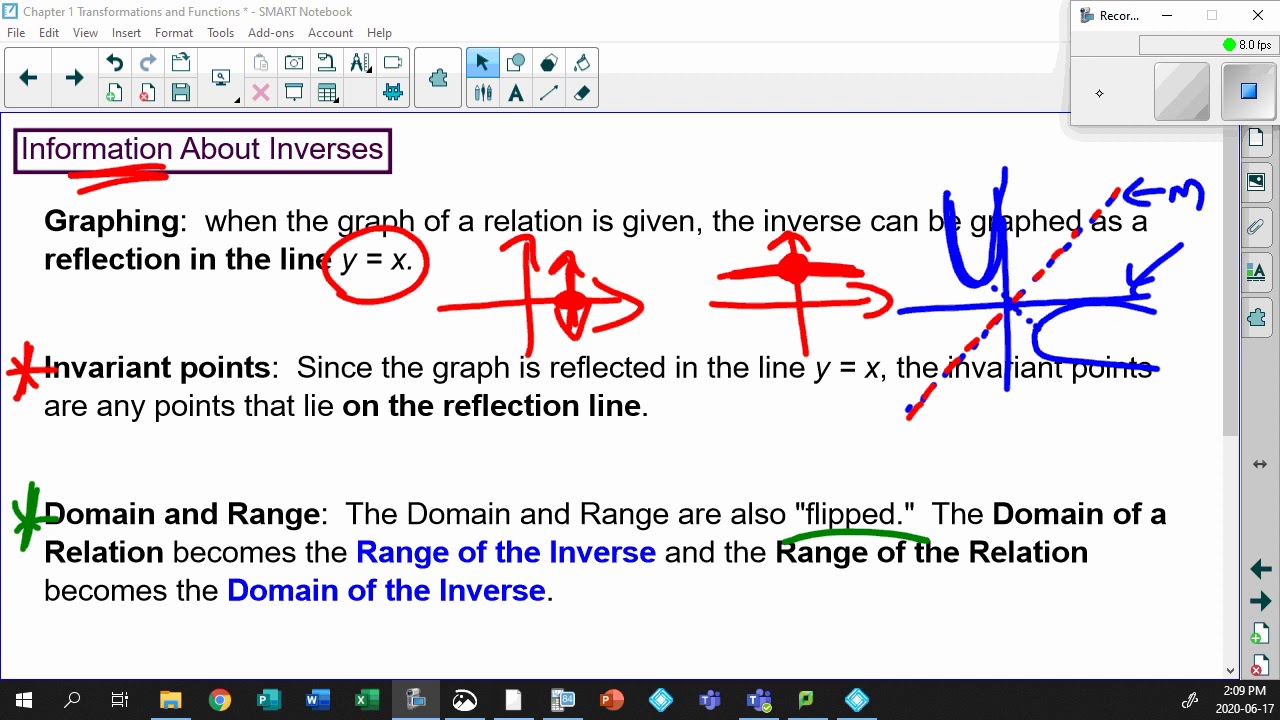The height and width of the screenshot is (720, 1280).
Task: Open Google Chrome from the taskbar
Action: (220, 700)
